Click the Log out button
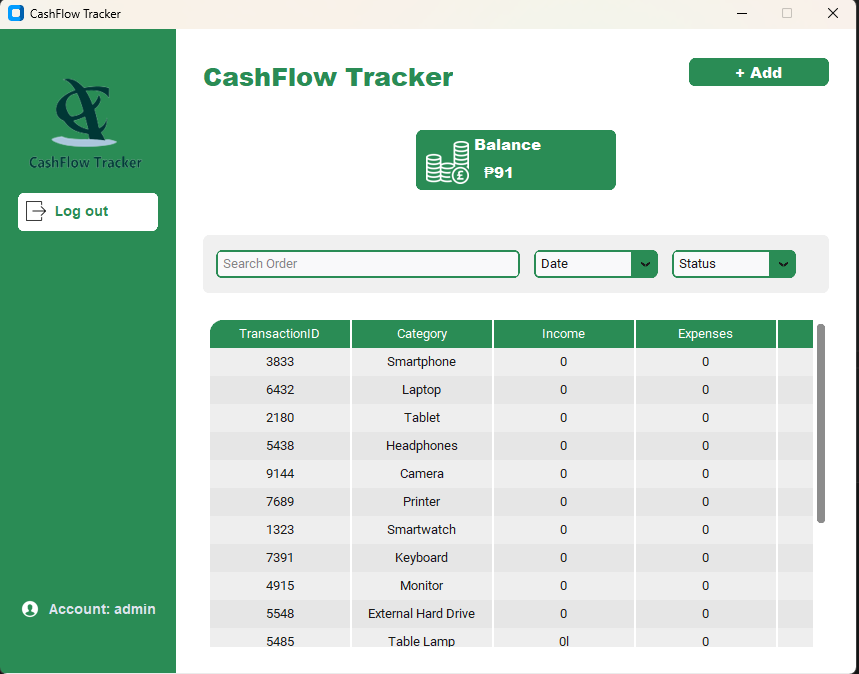This screenshot has height=674, width=859. (87, 211)
